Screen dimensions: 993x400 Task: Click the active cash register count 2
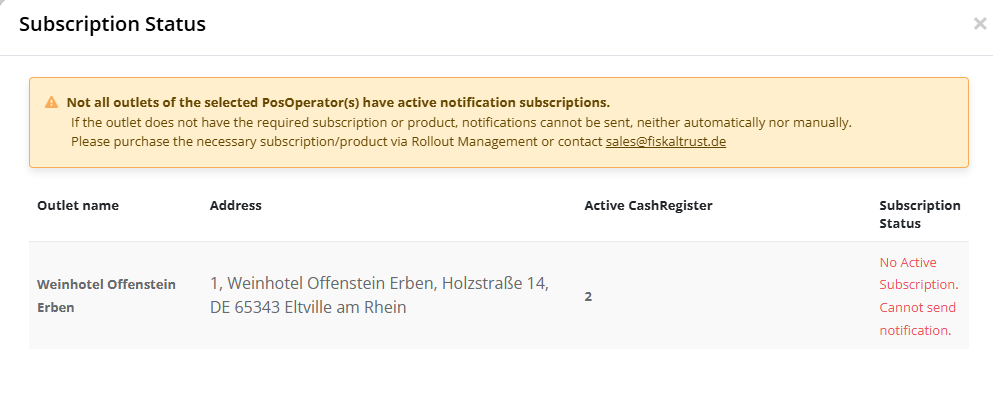pos(588,296)
